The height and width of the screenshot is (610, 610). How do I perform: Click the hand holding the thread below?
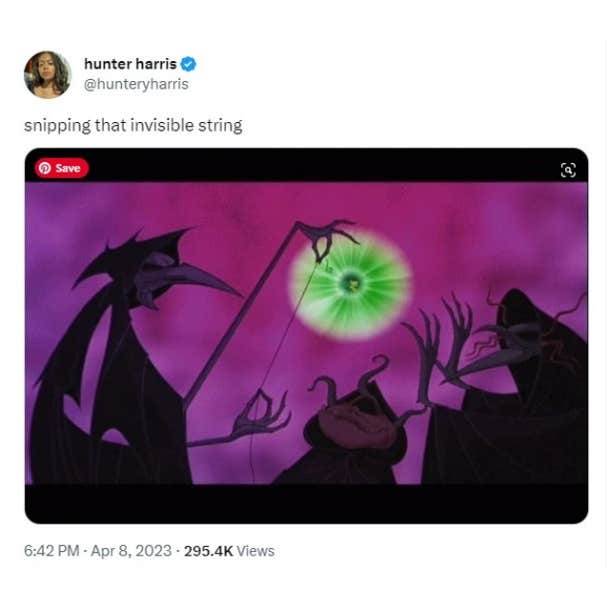[x=261, y=416]
